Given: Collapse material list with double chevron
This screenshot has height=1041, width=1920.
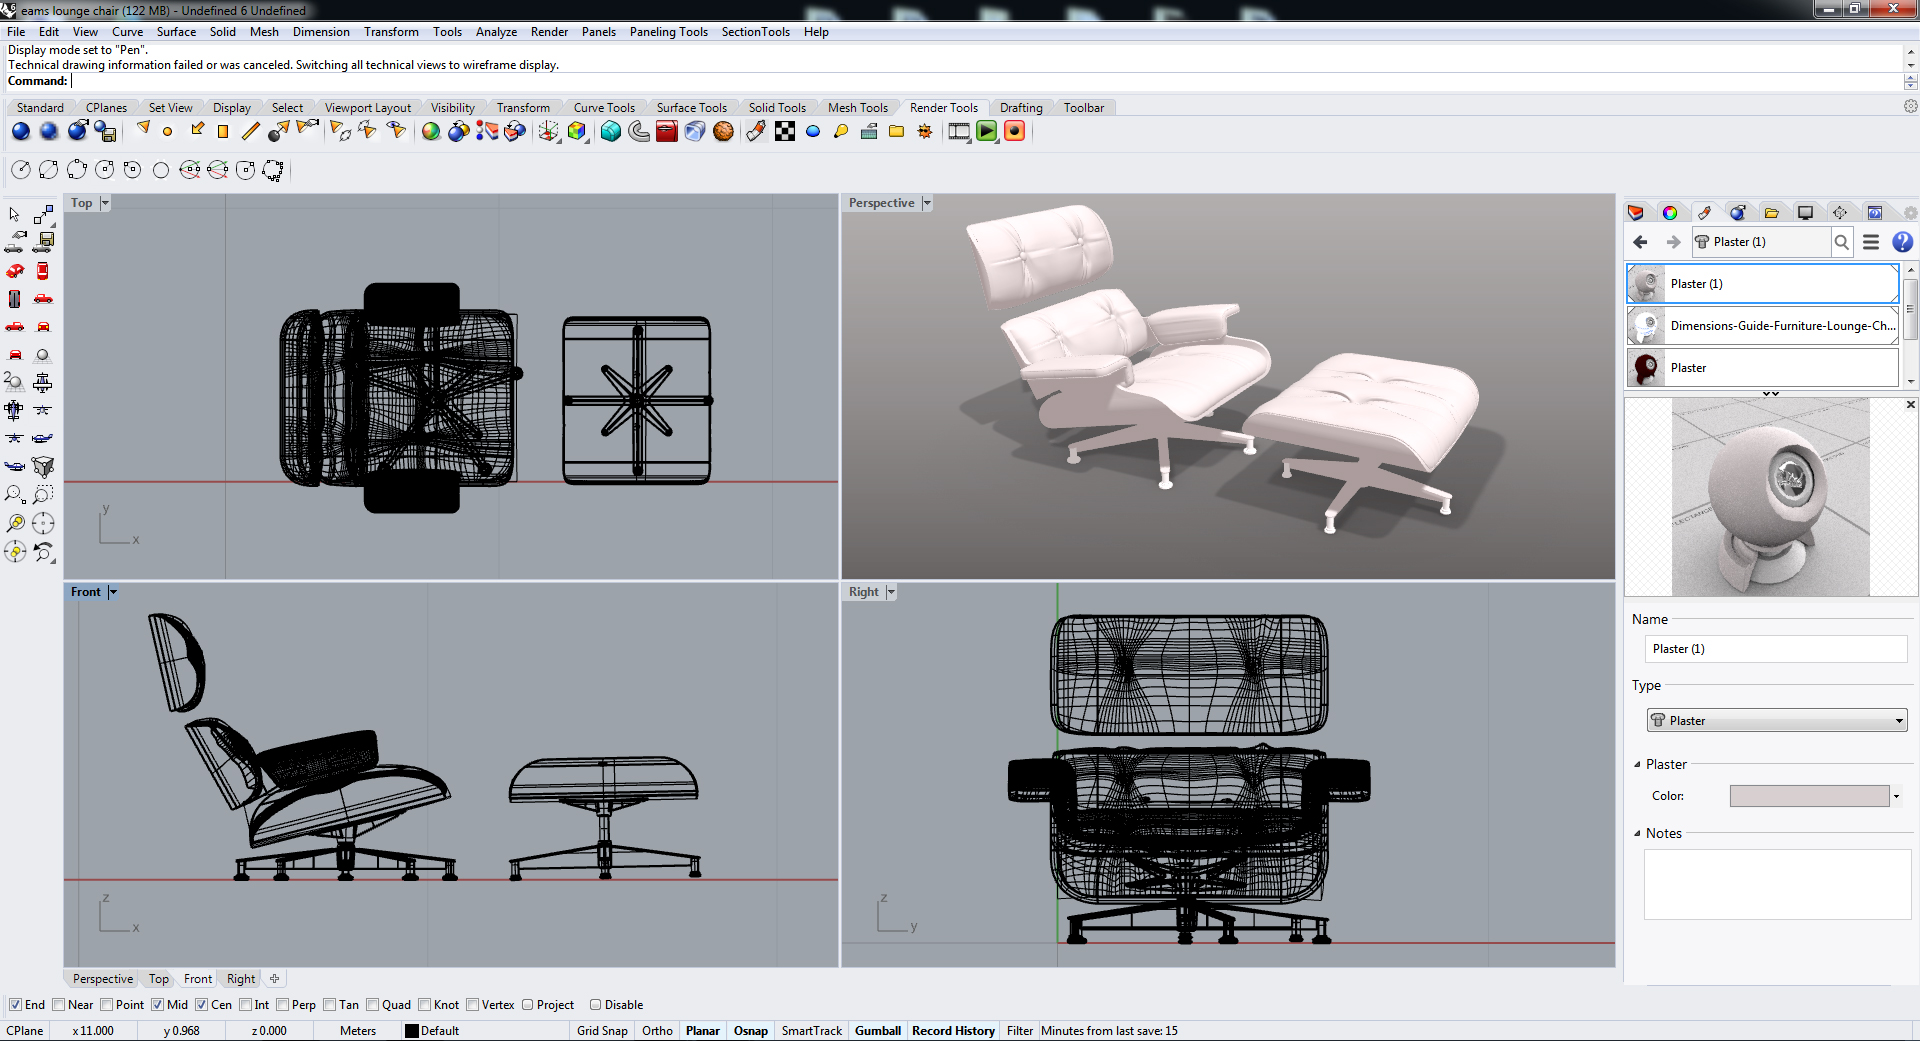Looking at the screenshot, I should (1771, 393).
